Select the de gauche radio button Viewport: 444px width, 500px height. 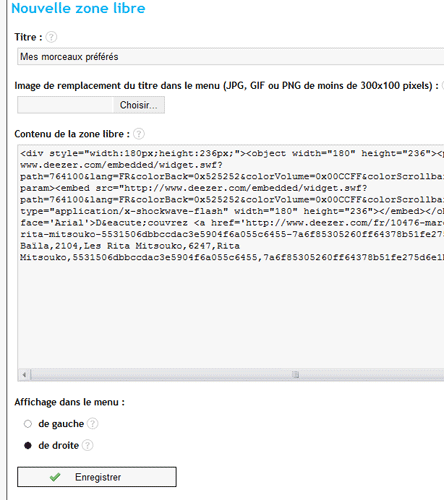(x=28, y=424)
